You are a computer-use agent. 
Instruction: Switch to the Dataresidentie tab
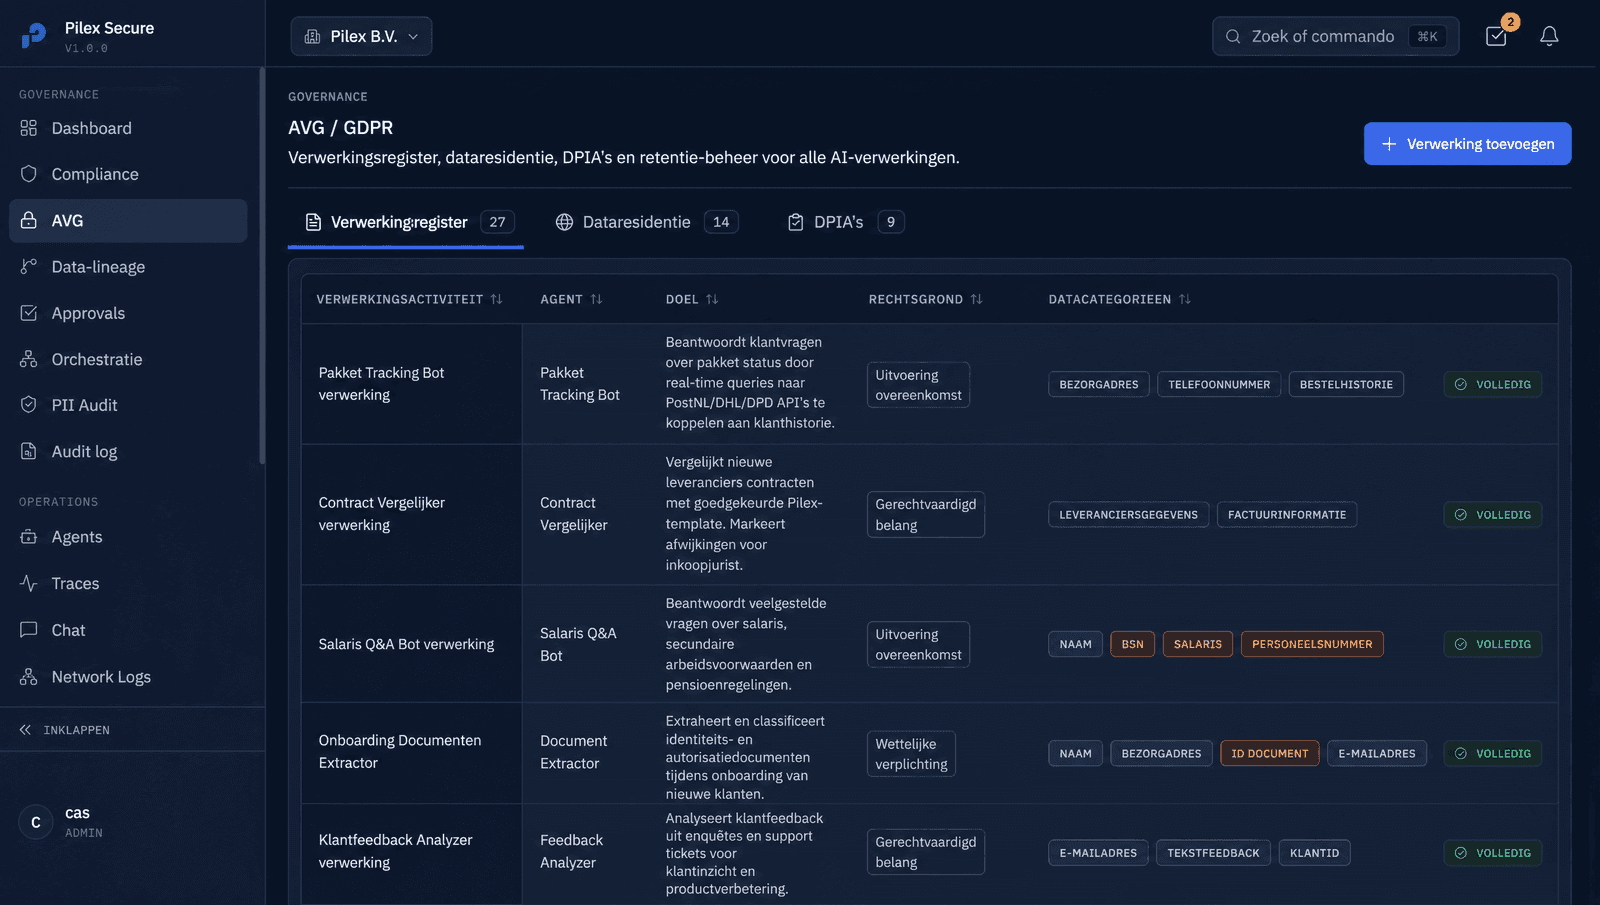[x=647, y=222]
